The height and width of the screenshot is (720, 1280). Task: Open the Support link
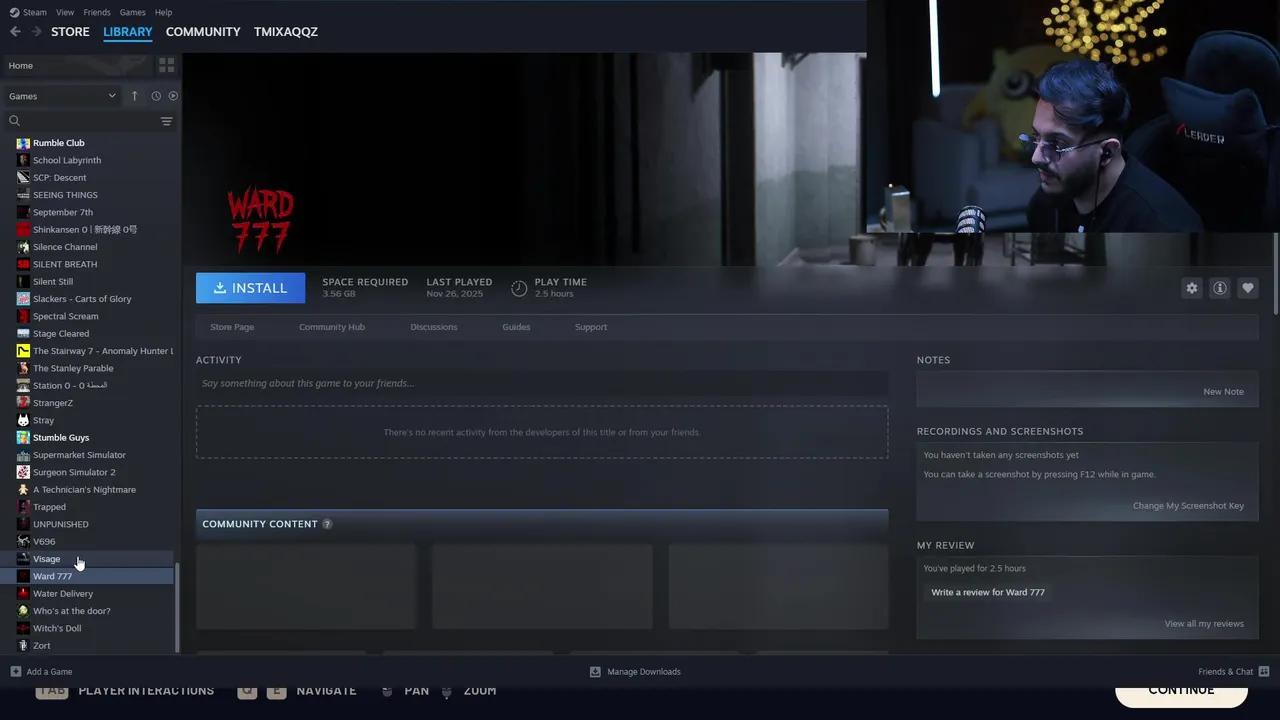click(x=591, y=327)
